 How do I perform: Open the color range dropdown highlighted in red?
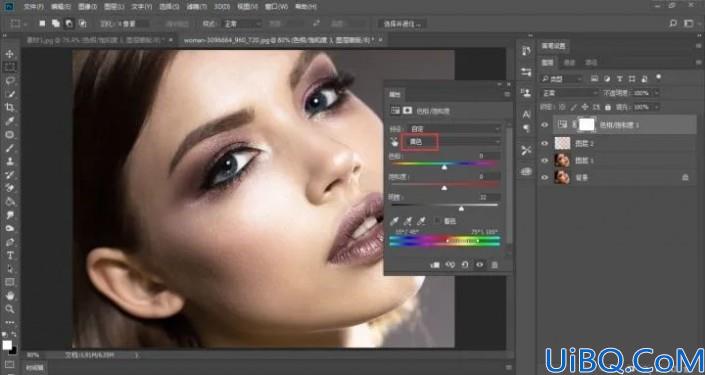click(452, 142)
